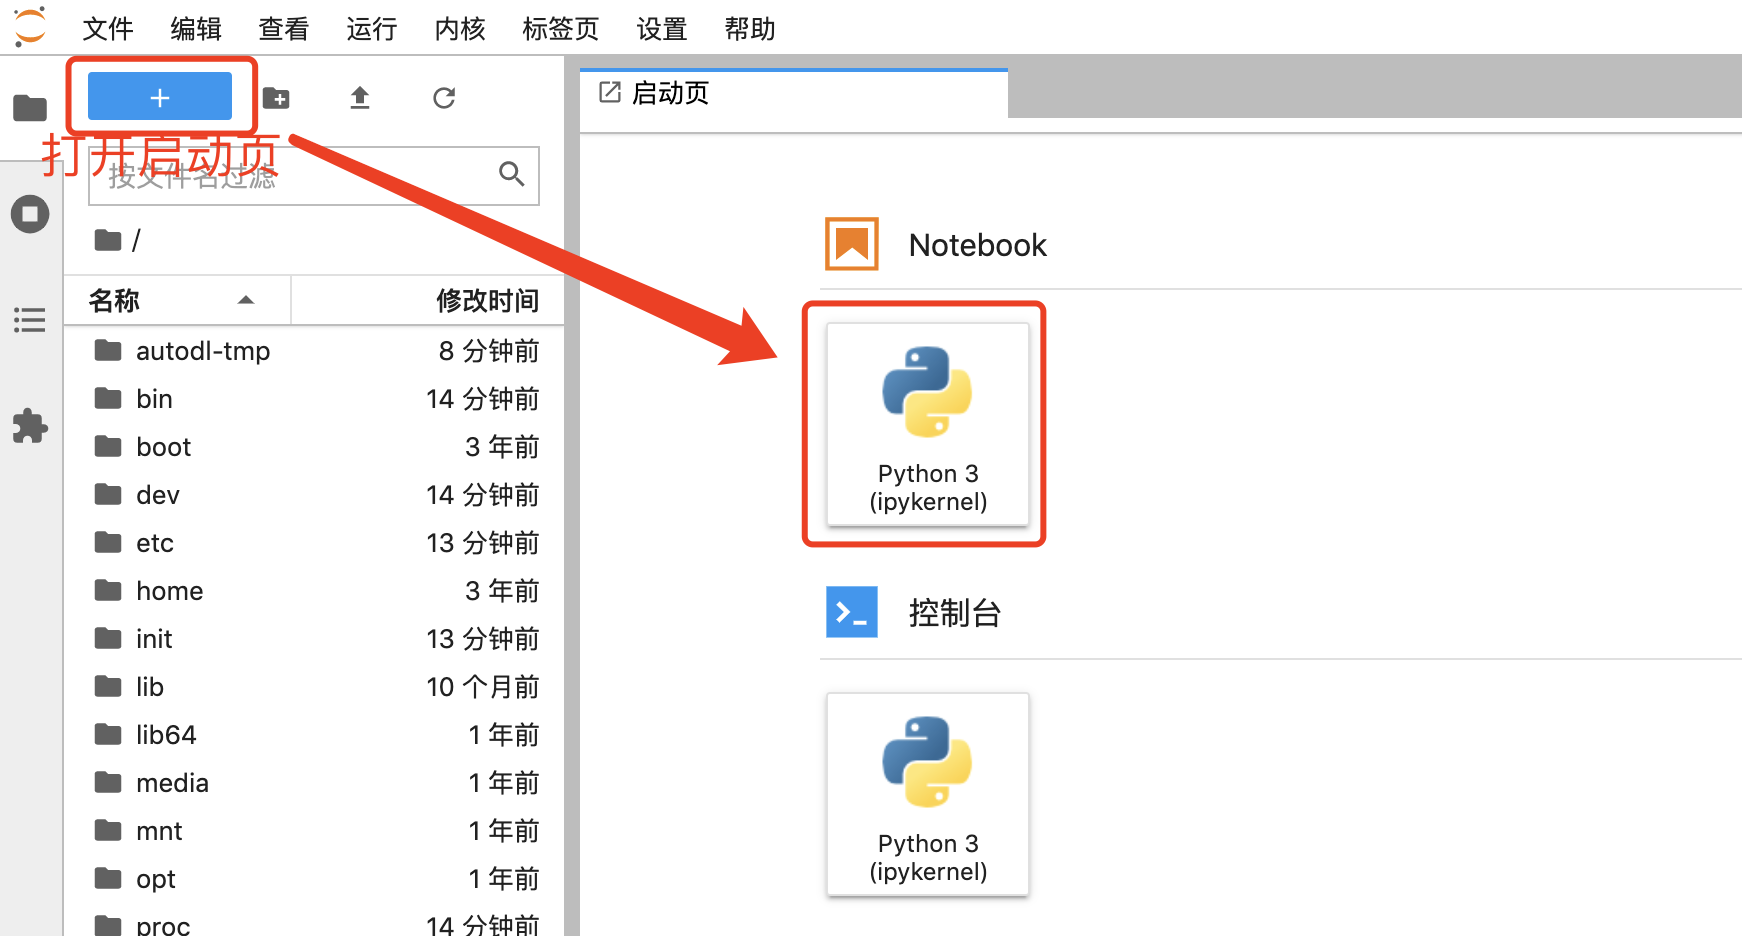The width and height of the screenshot is (1742, 936).
Task: Open a Python 3 console from launcher
Action: point(927,793)
